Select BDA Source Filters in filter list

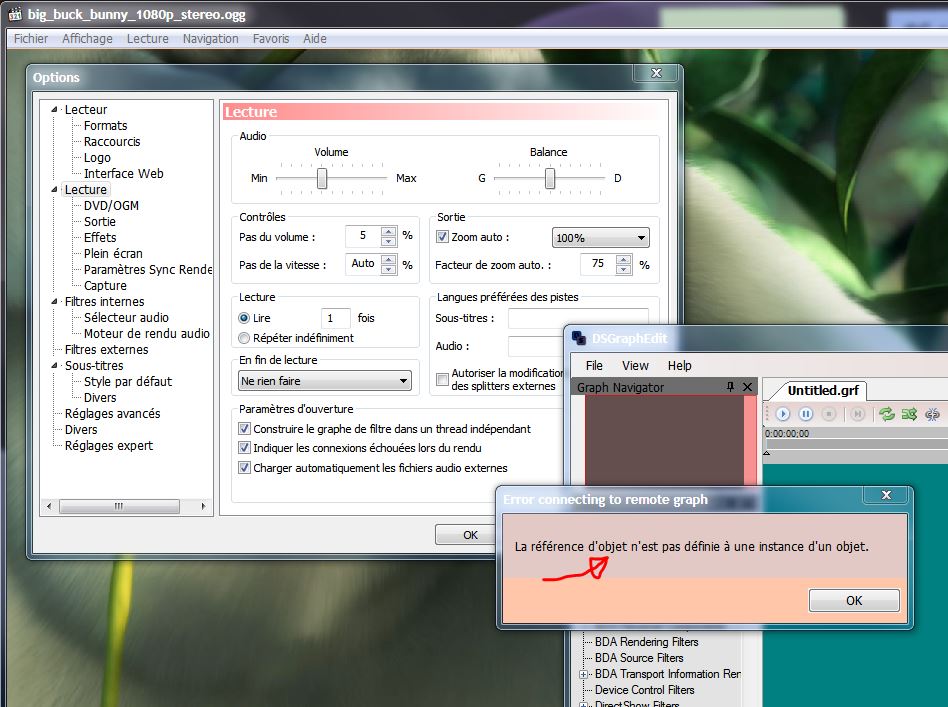(x=639, y=658)
